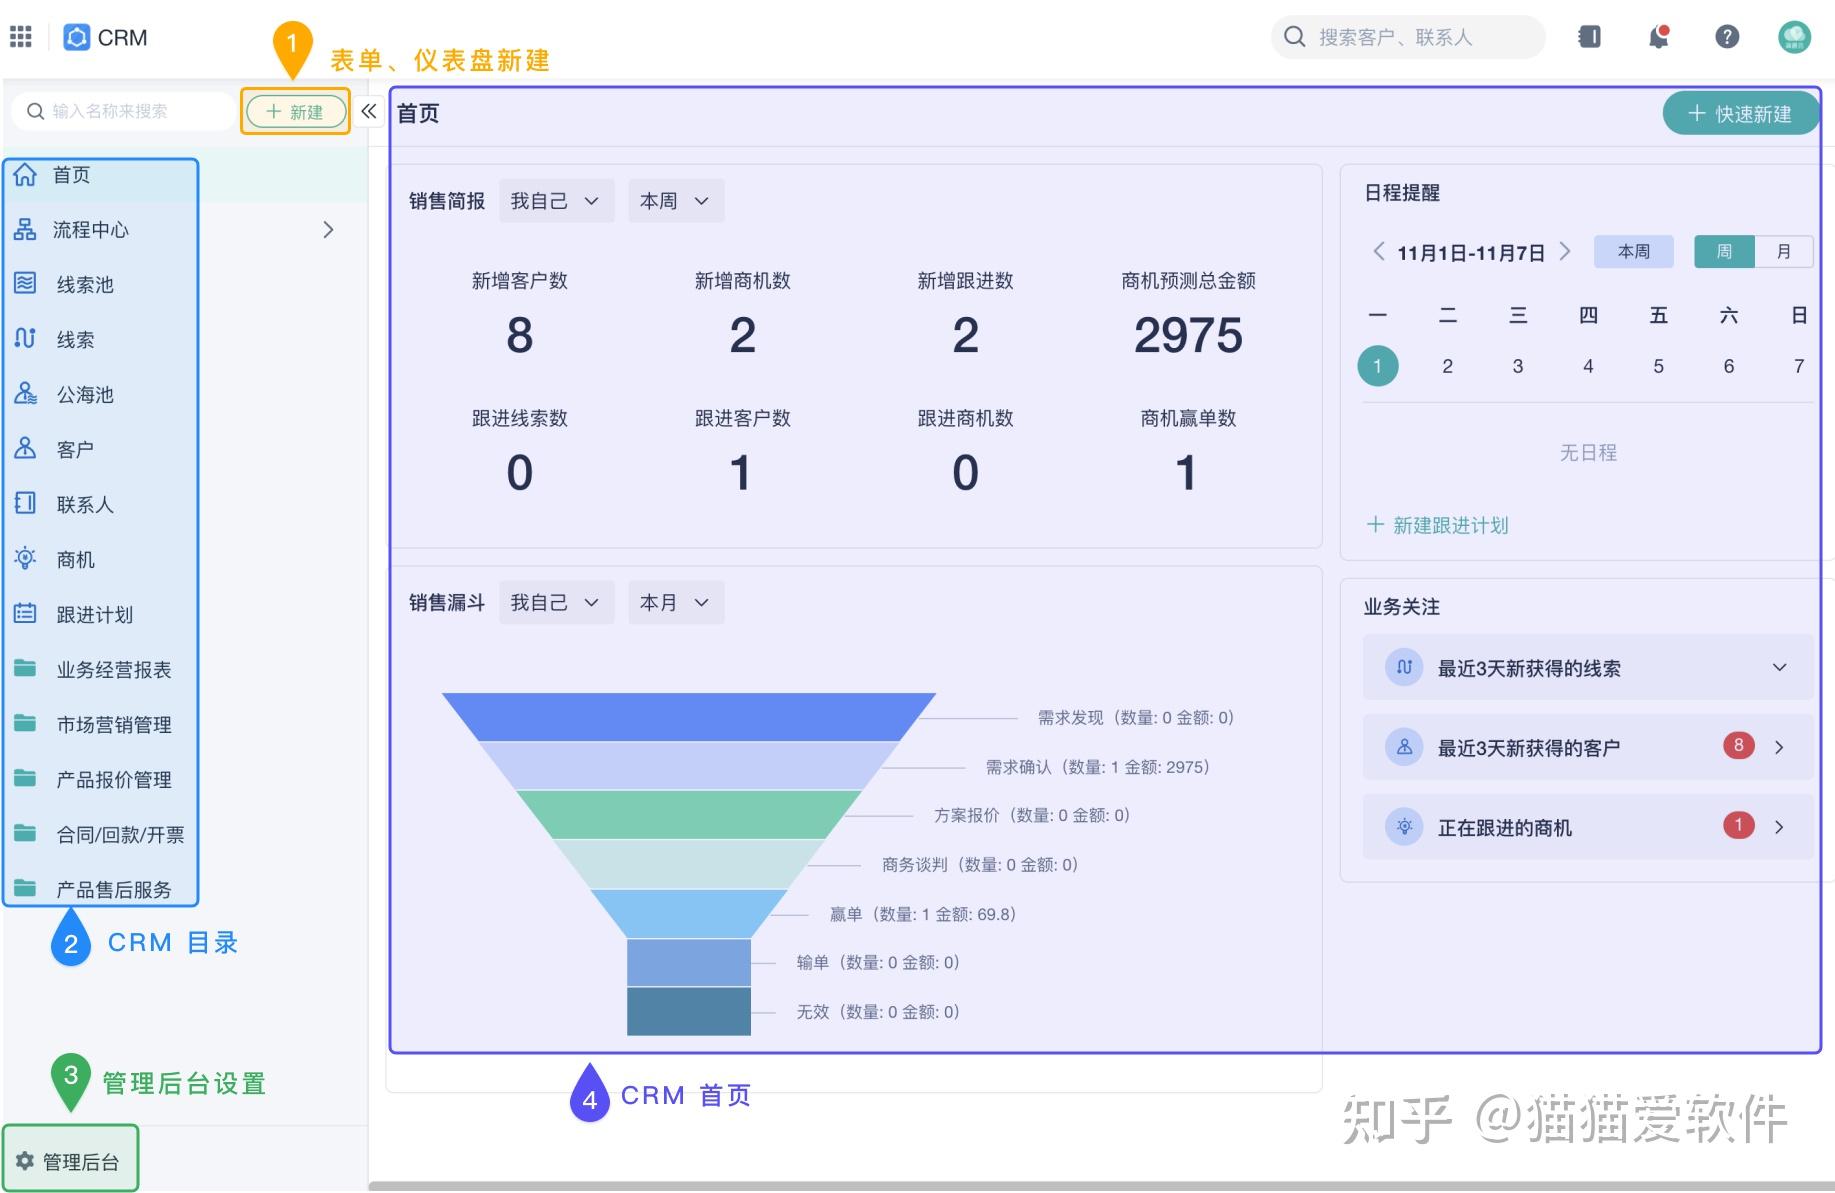The image size is (1835, 1193).
Task: Click the 8 badge on 新获得的客户
Action: 1739,745
